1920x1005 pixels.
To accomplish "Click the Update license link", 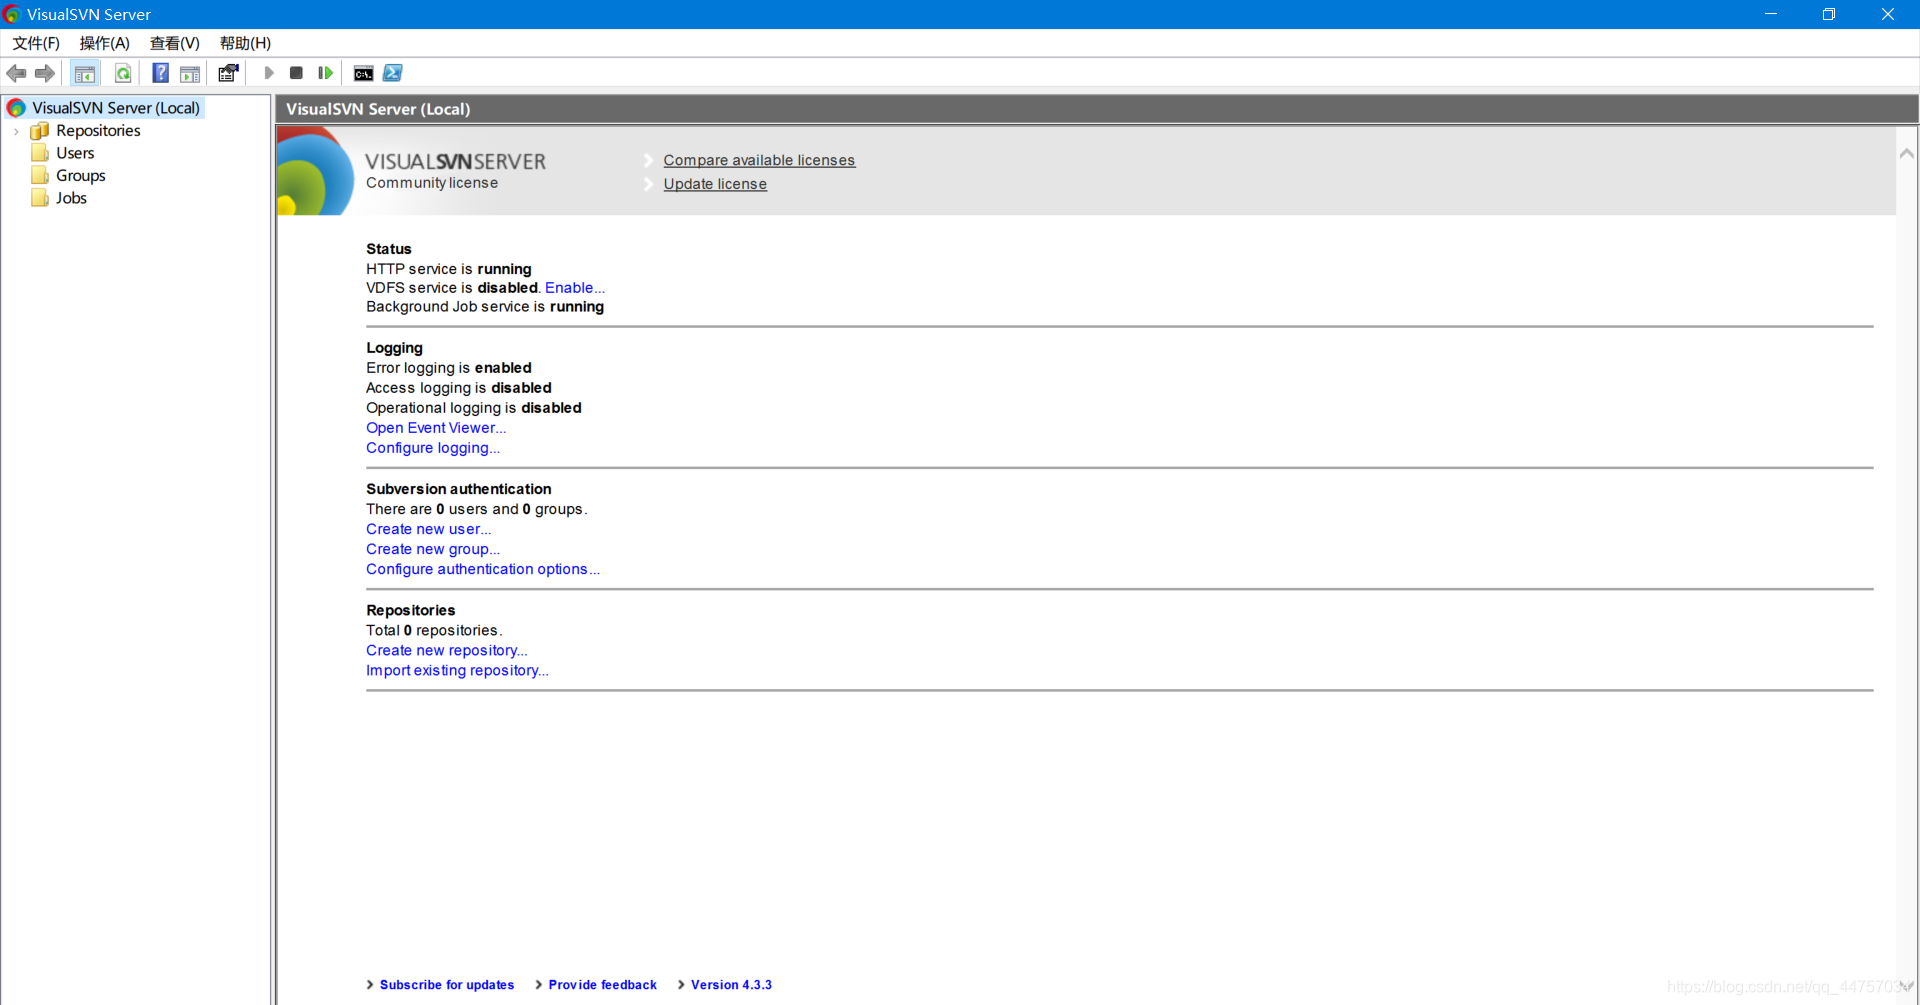I will point(715,184).
